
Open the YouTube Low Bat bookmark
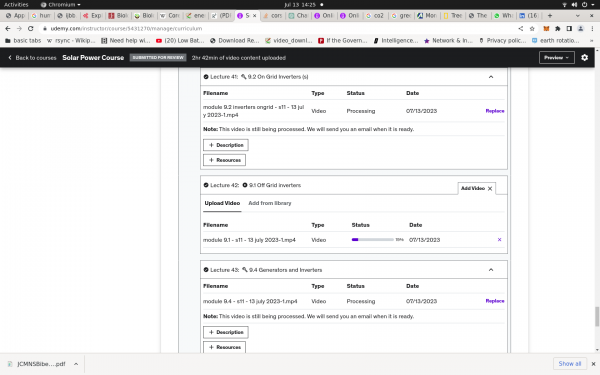click(x=180, y=41)
